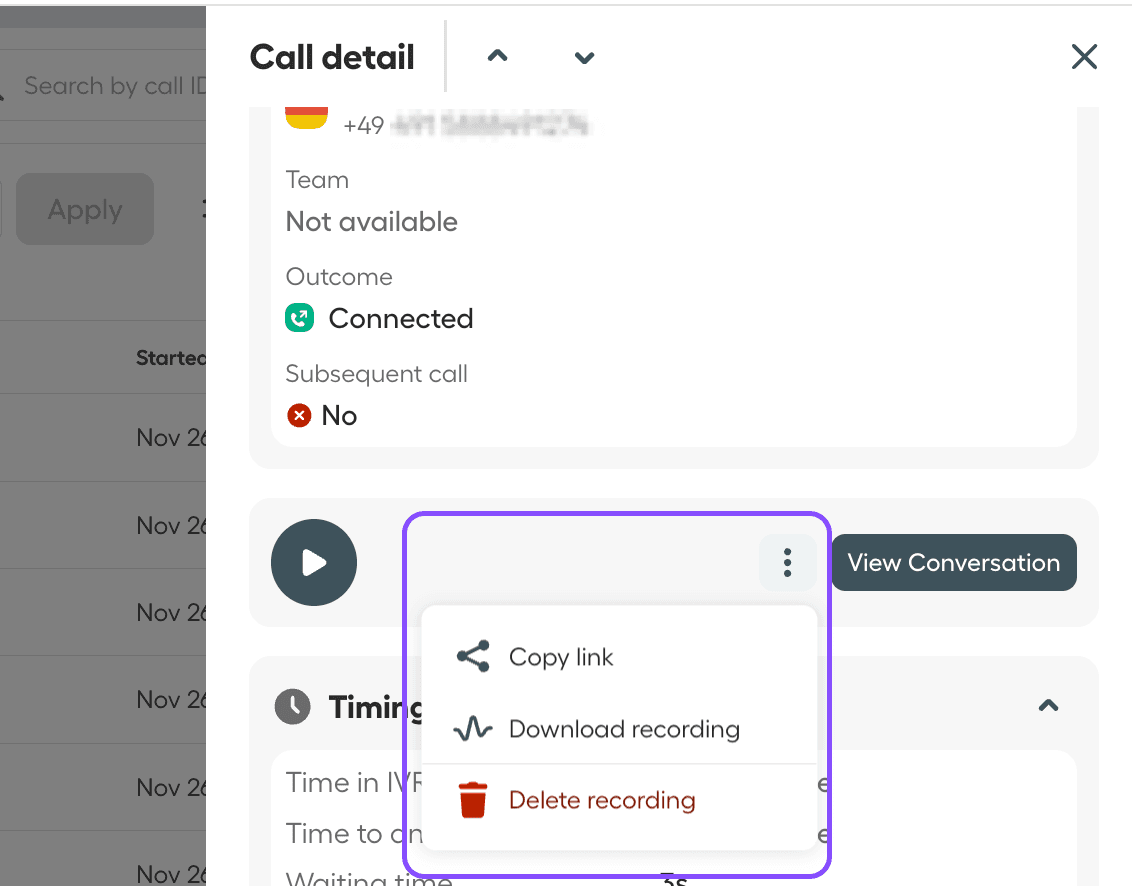The height and width of the screenshot is (886, 1132).
Task: Open the three-dot recording options menu
Action: pos(787,563)
